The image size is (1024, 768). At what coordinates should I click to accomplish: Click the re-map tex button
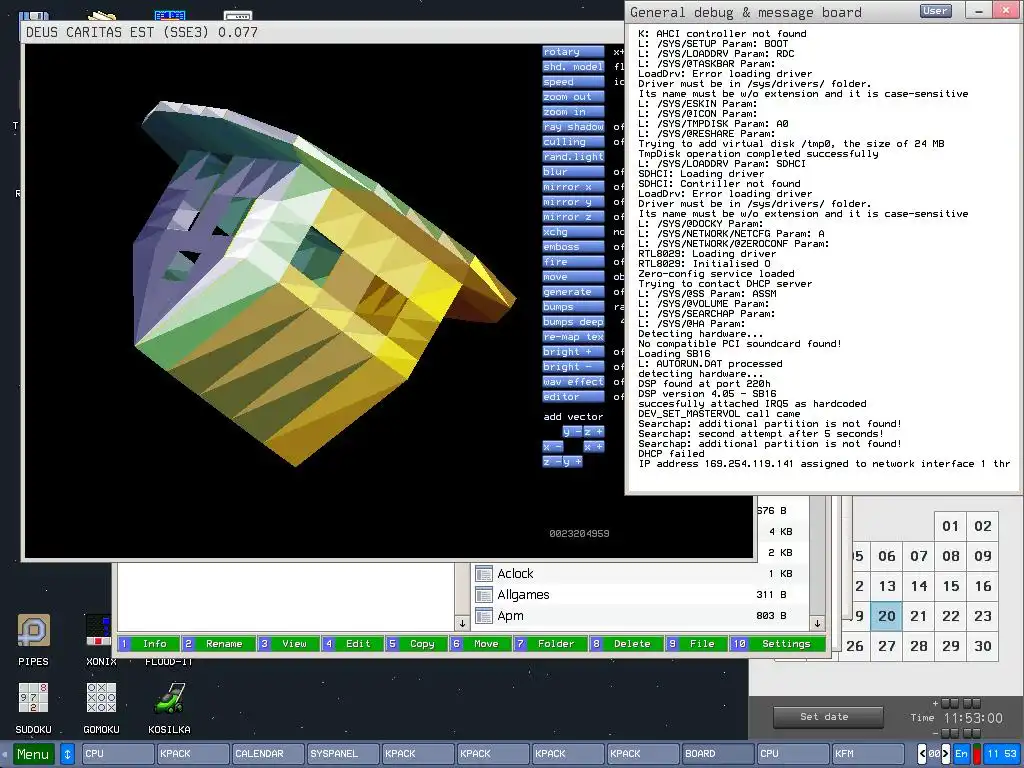coord(573,337)
